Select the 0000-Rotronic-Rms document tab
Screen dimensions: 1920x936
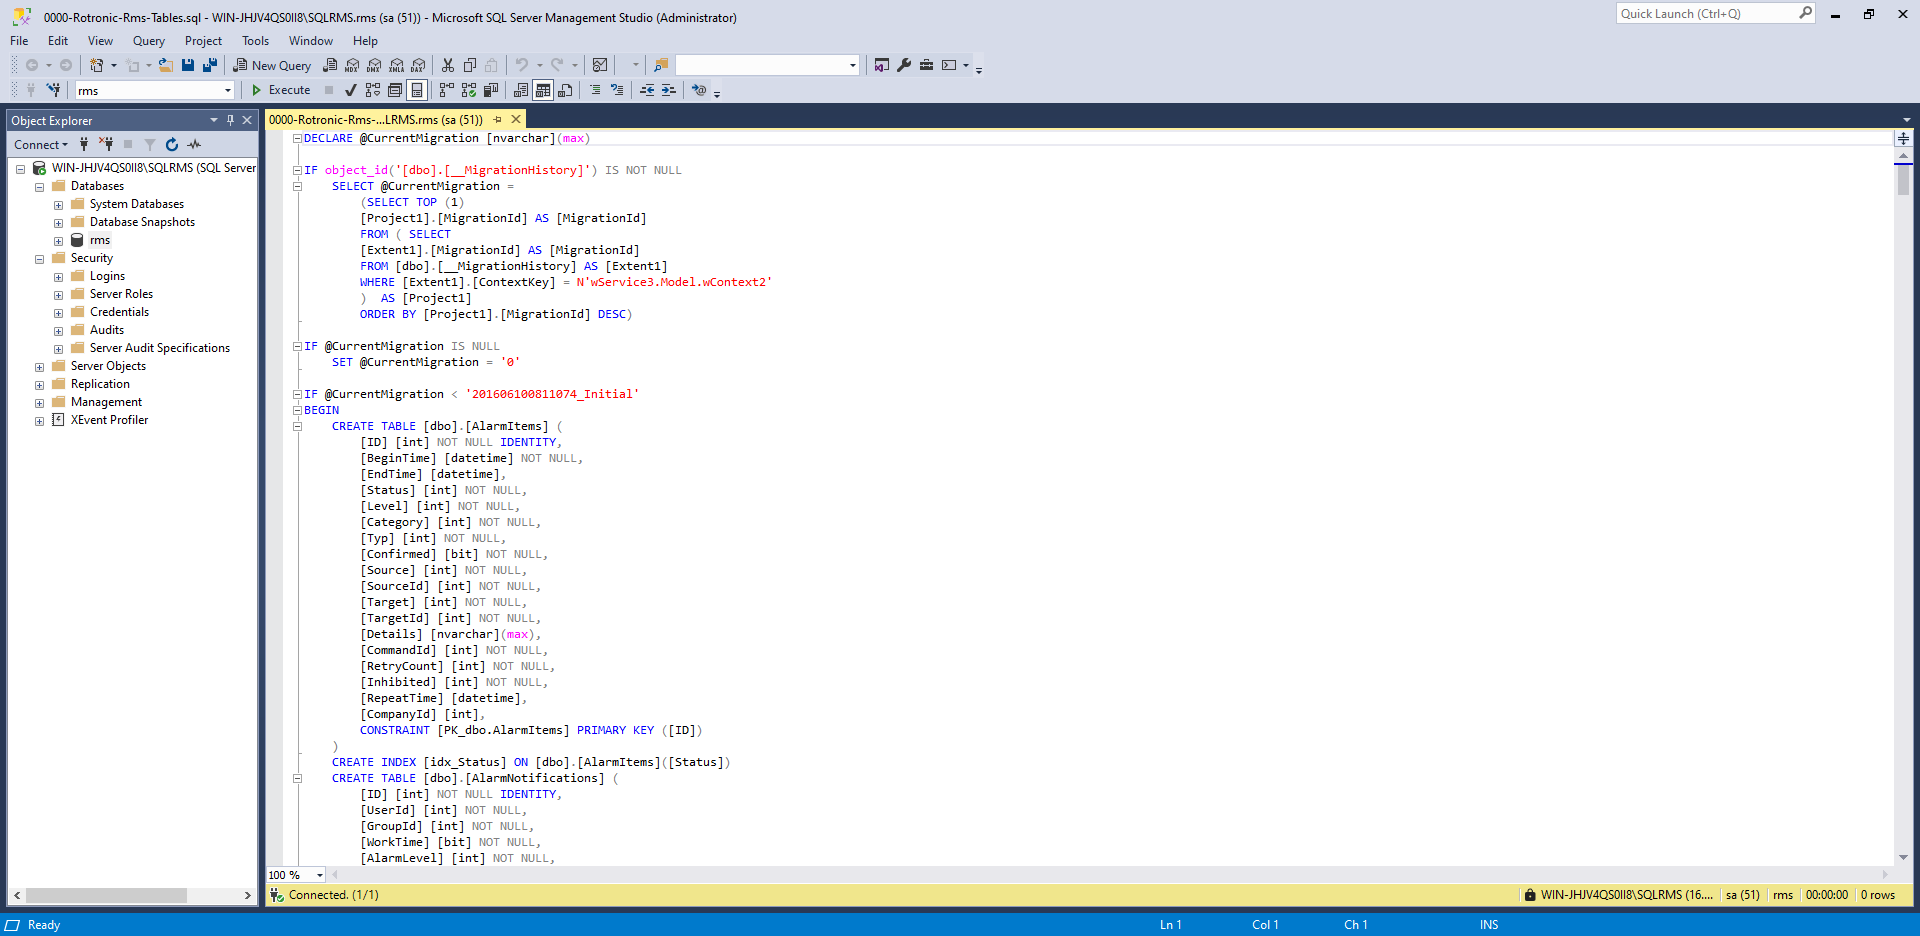[x=376, y=119]
